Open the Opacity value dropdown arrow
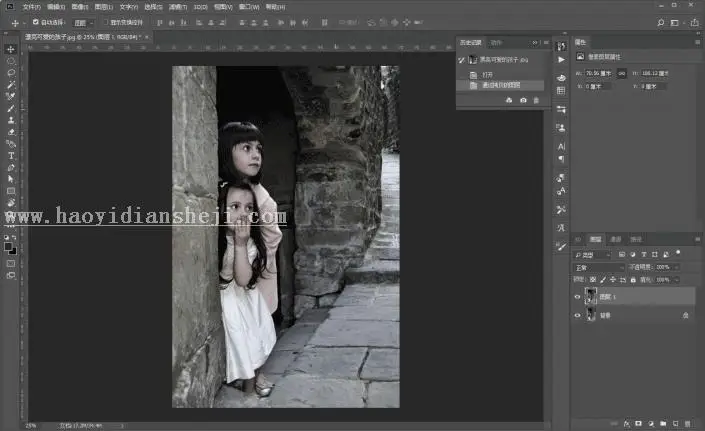Image resolution: width=705 pixels, height=431 pixels. coord(676,267)
